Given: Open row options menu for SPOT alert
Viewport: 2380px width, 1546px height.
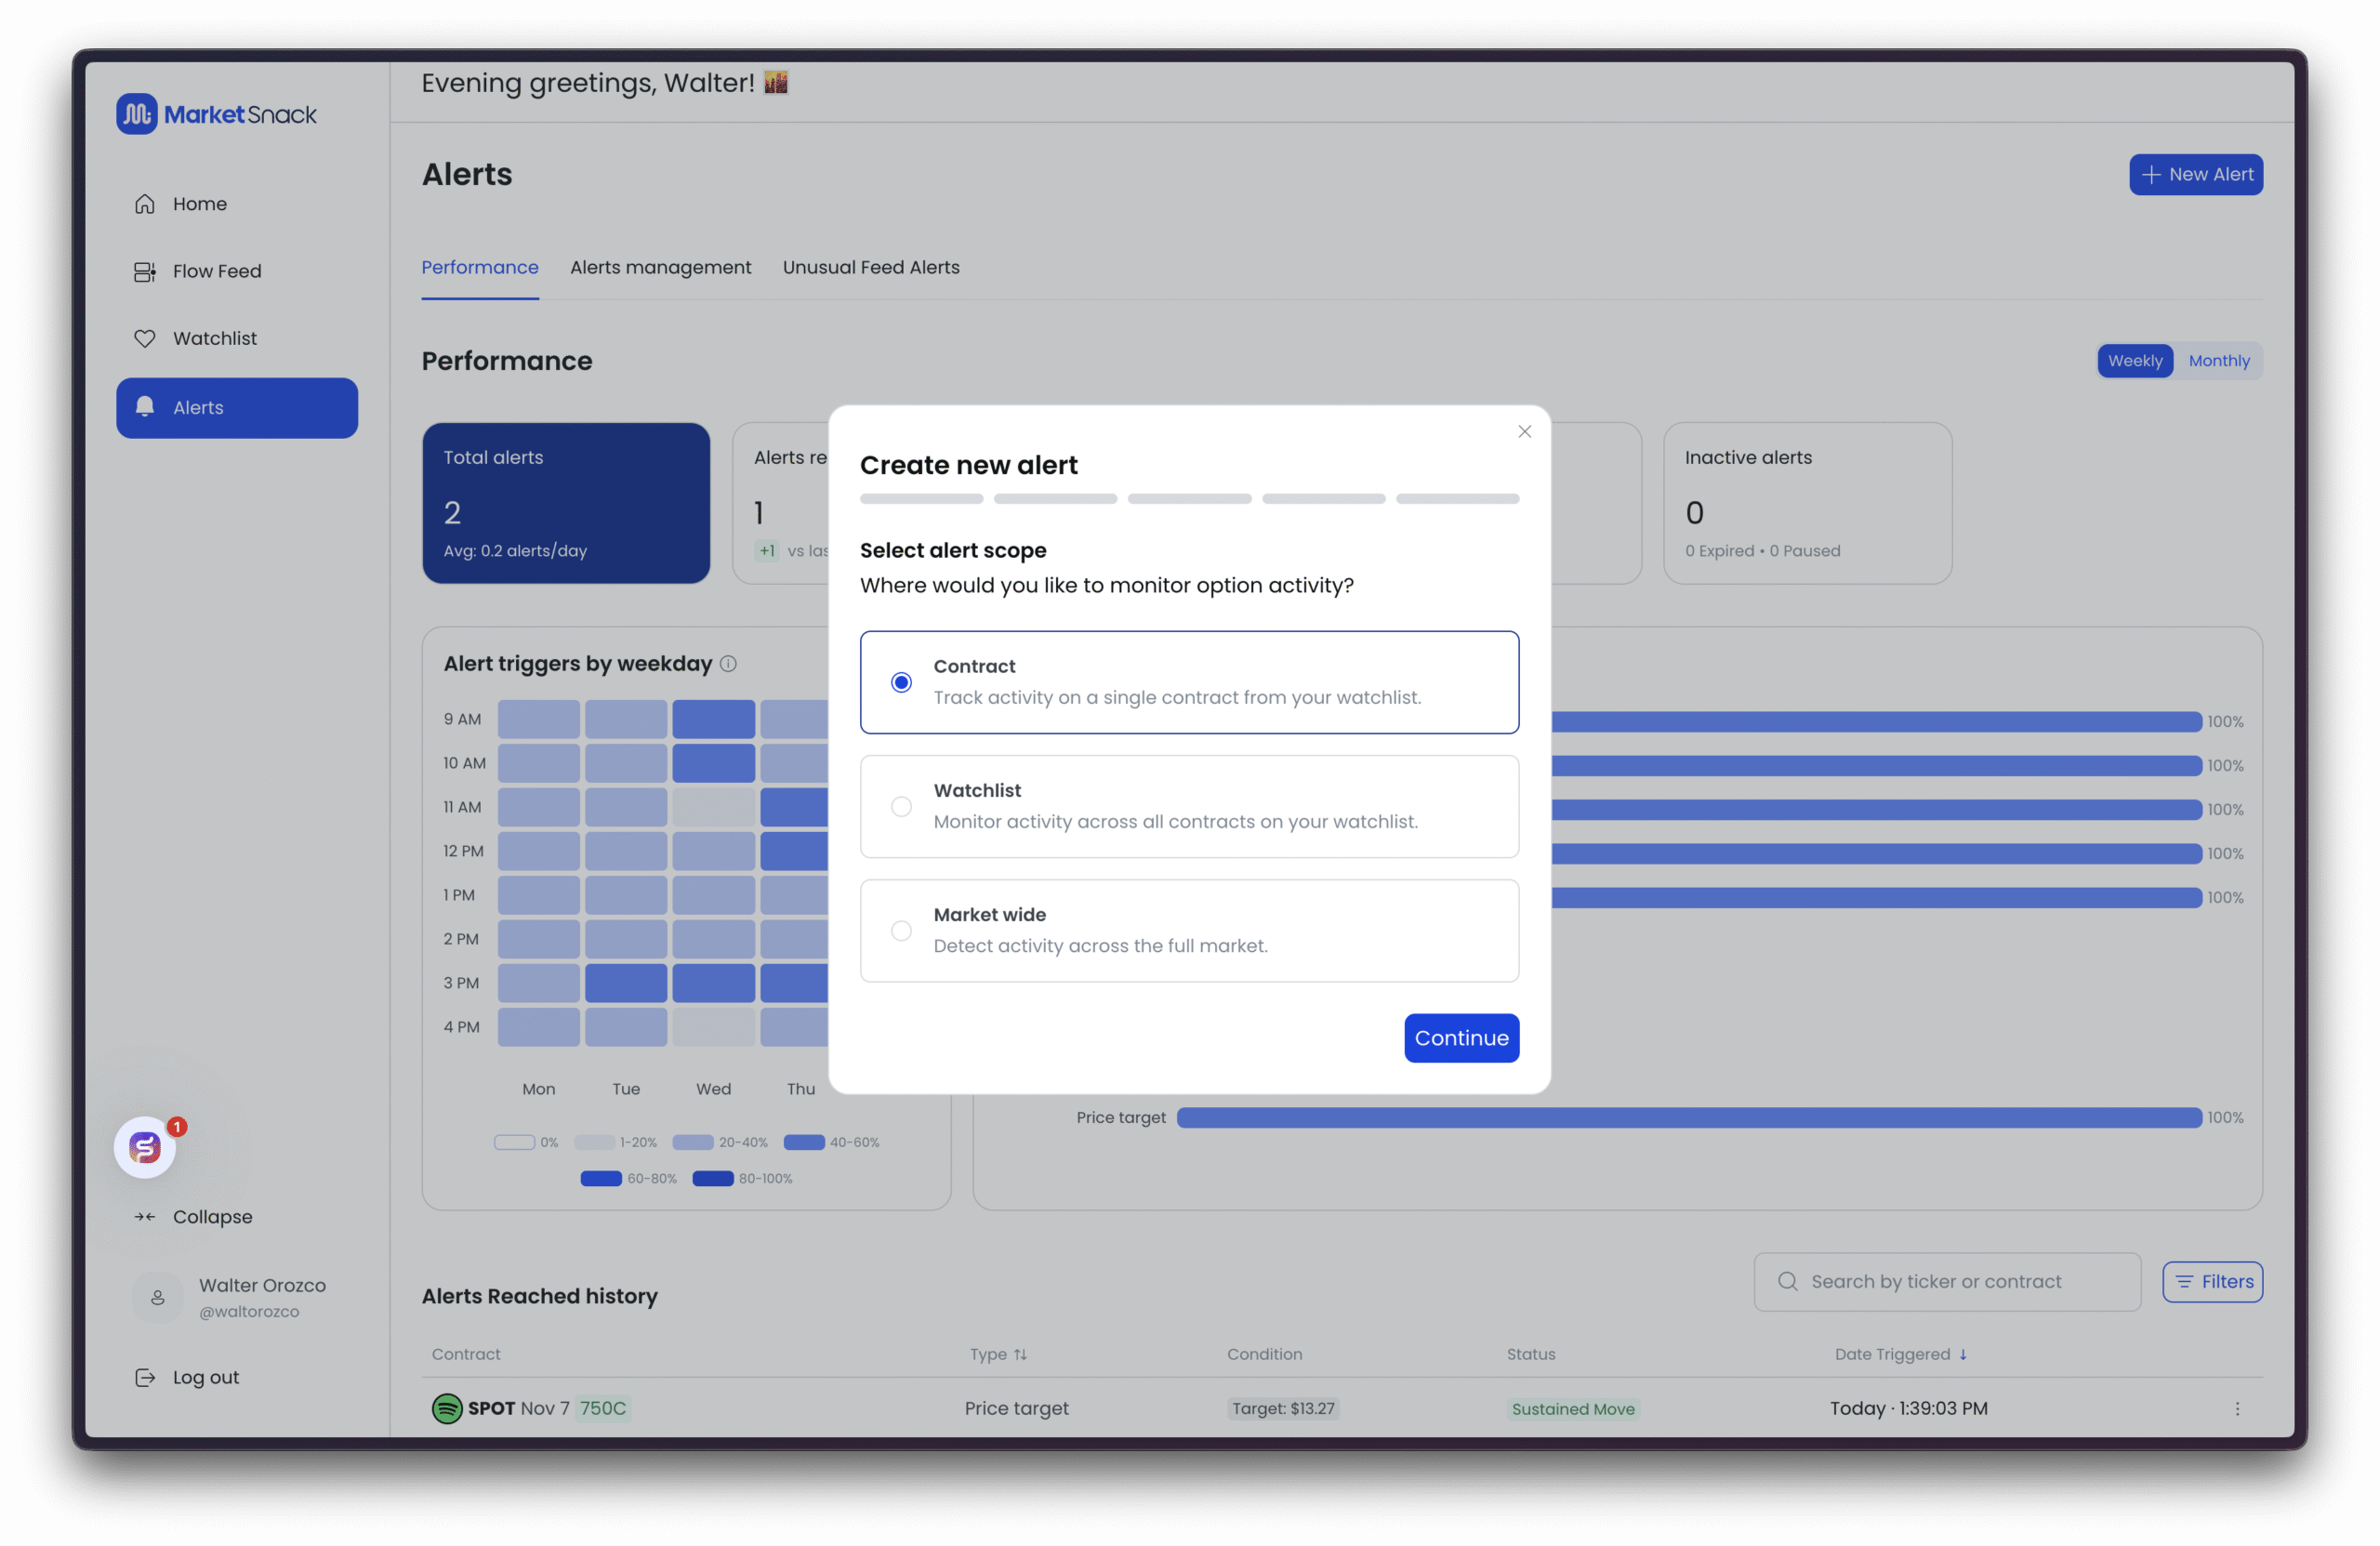Looking at the screenshot, I should click(2237, 1408).
